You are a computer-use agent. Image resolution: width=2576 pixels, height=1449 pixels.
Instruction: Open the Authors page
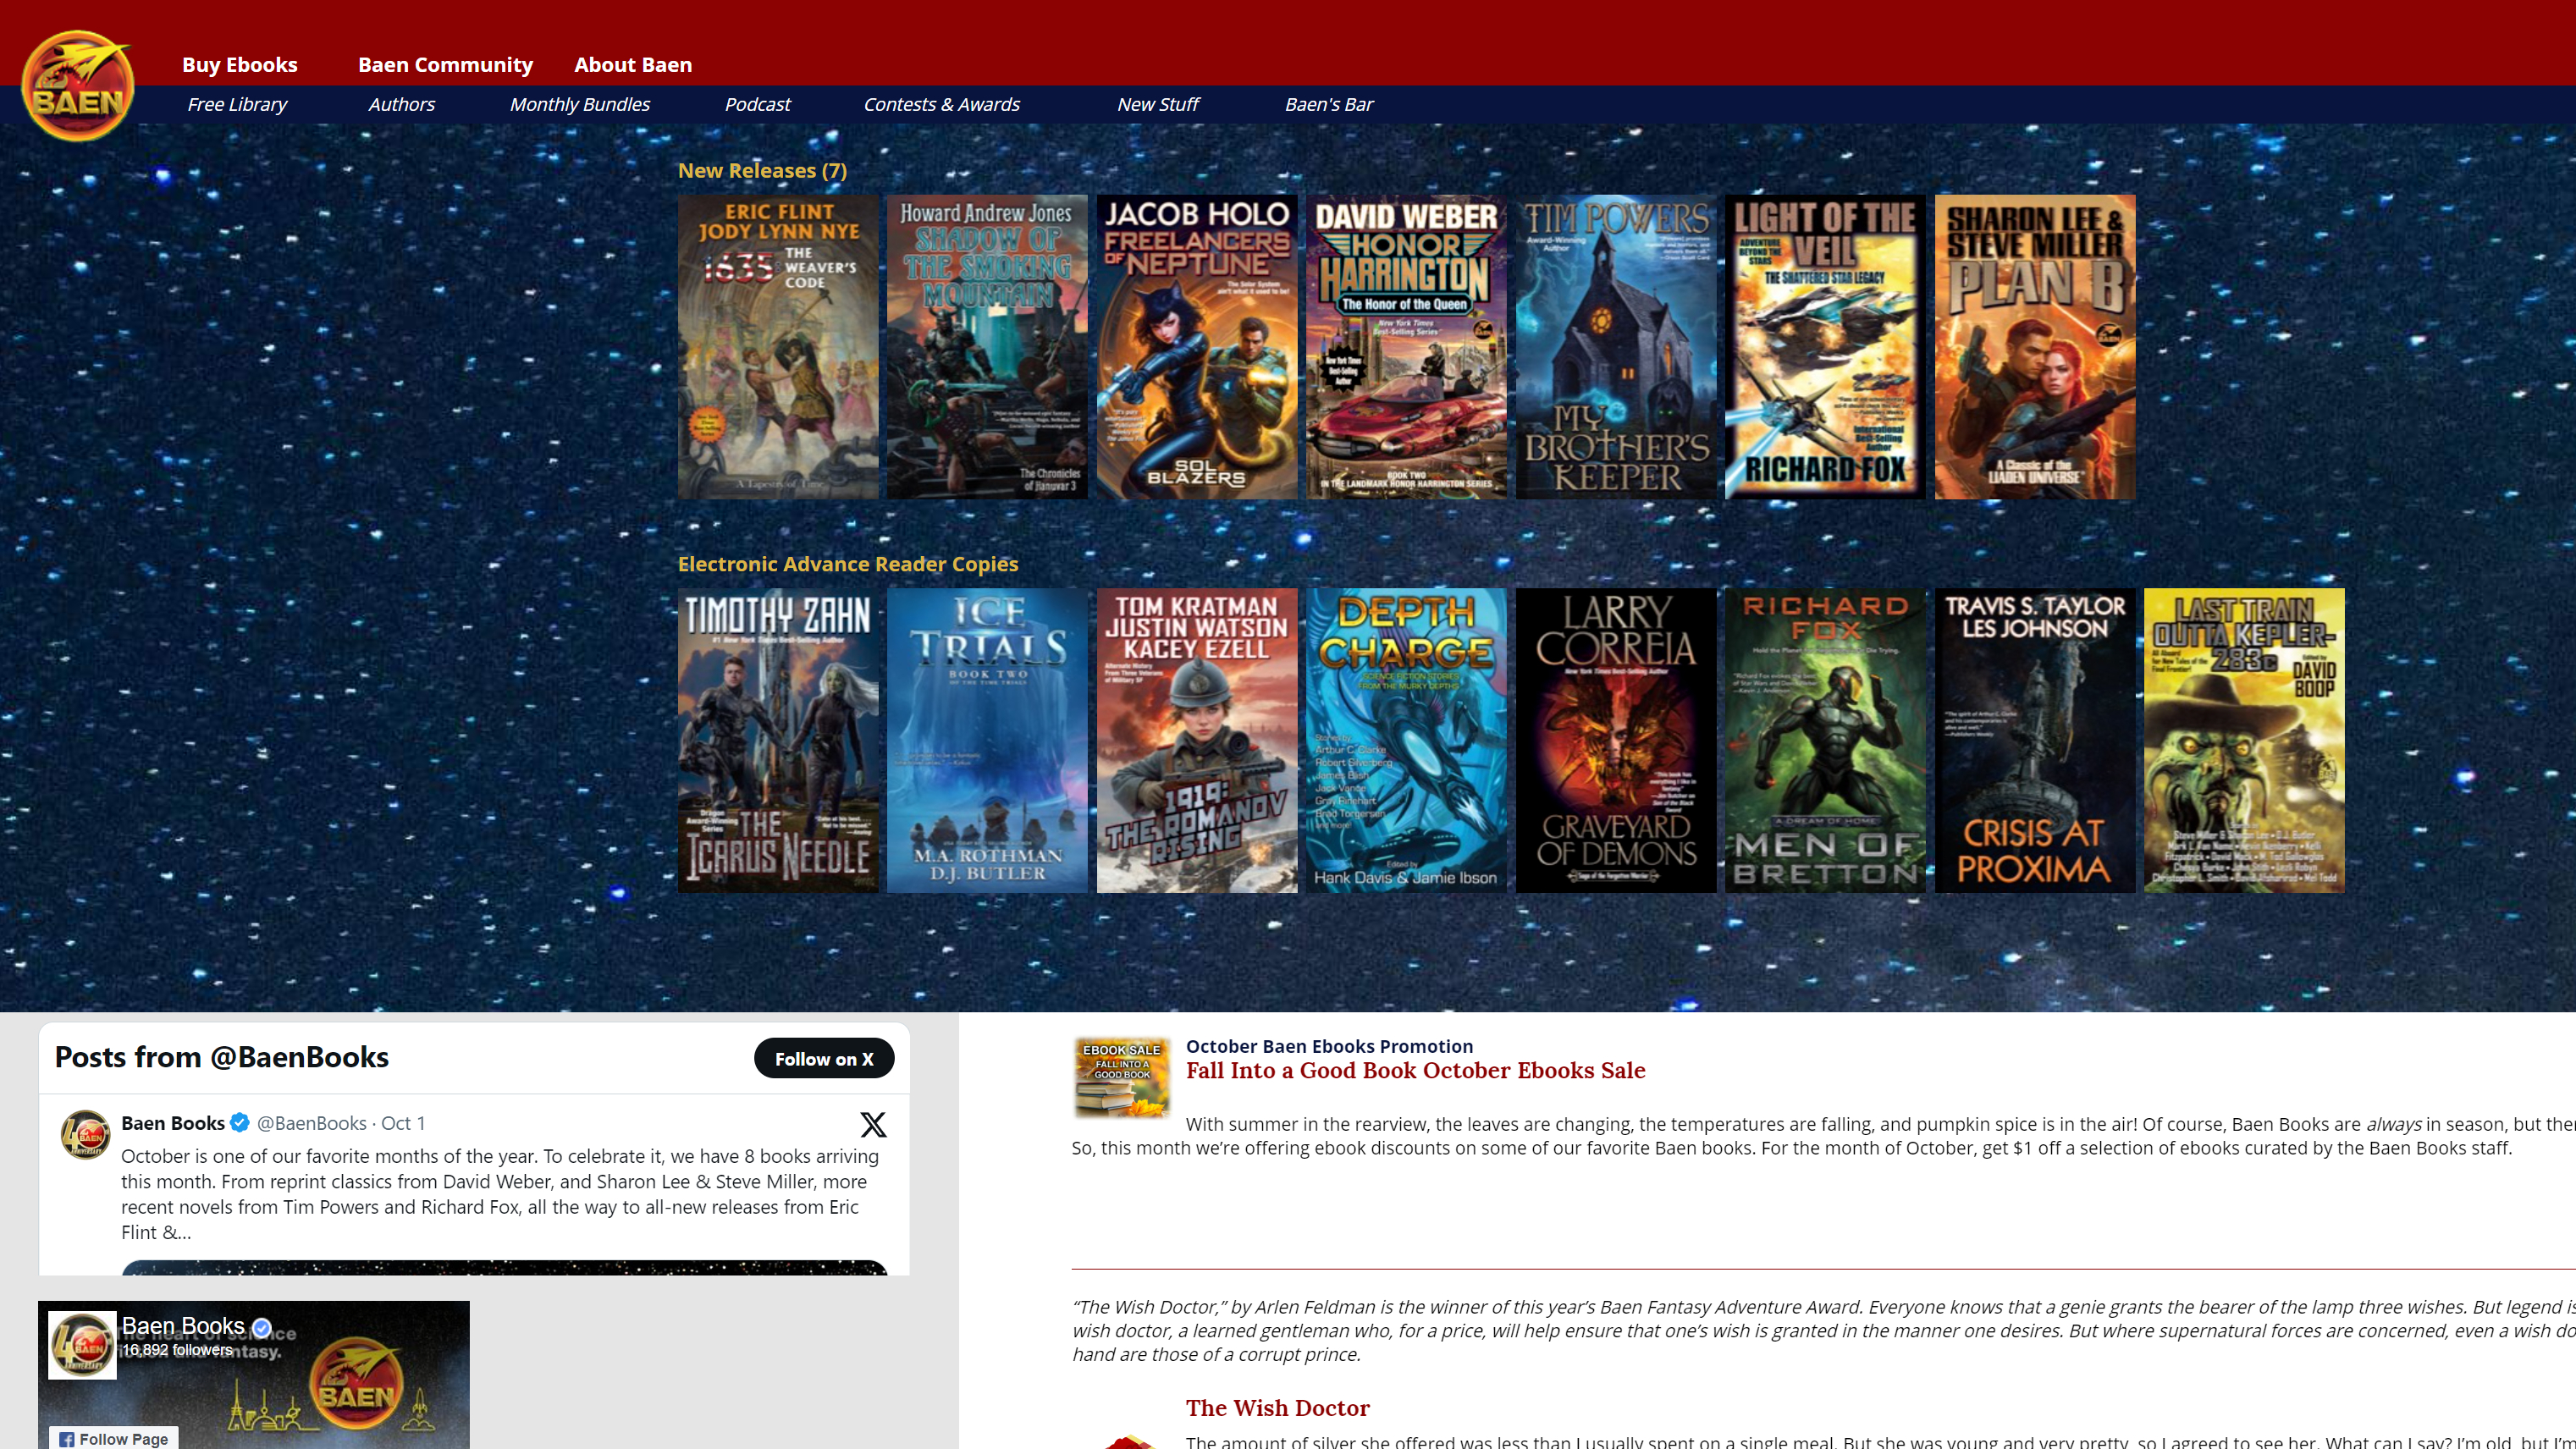pos(401,104)
